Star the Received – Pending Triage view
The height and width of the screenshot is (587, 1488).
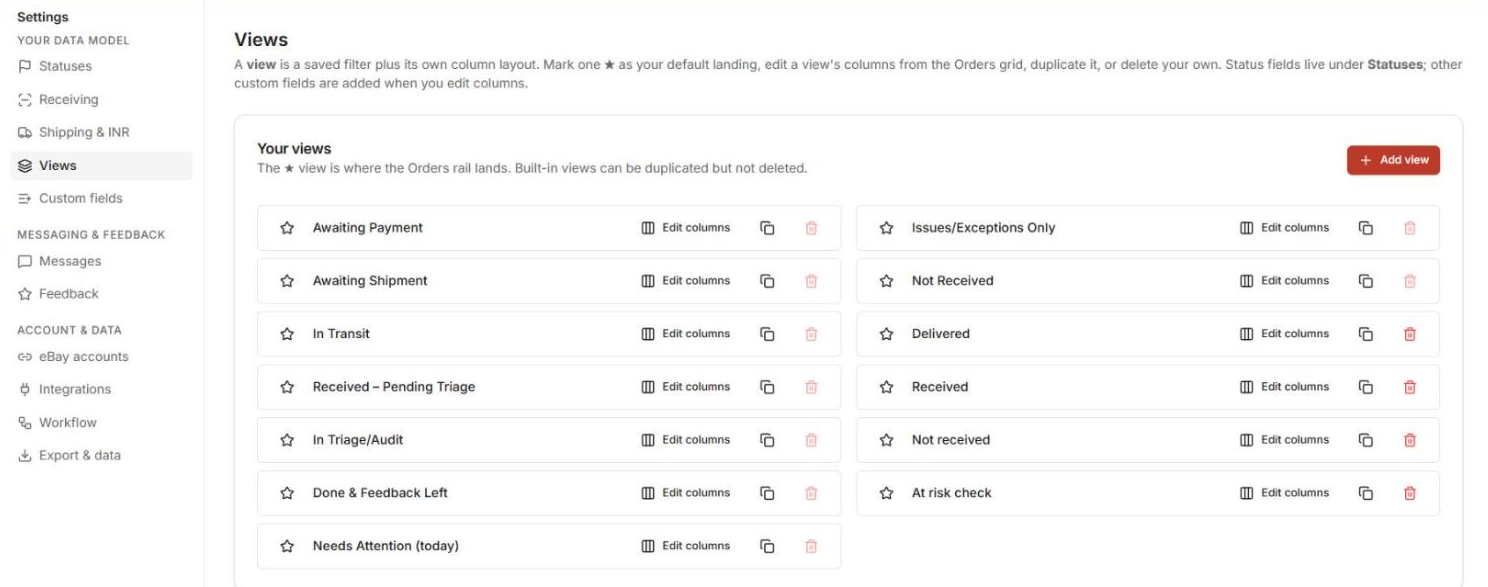point(287,387)
